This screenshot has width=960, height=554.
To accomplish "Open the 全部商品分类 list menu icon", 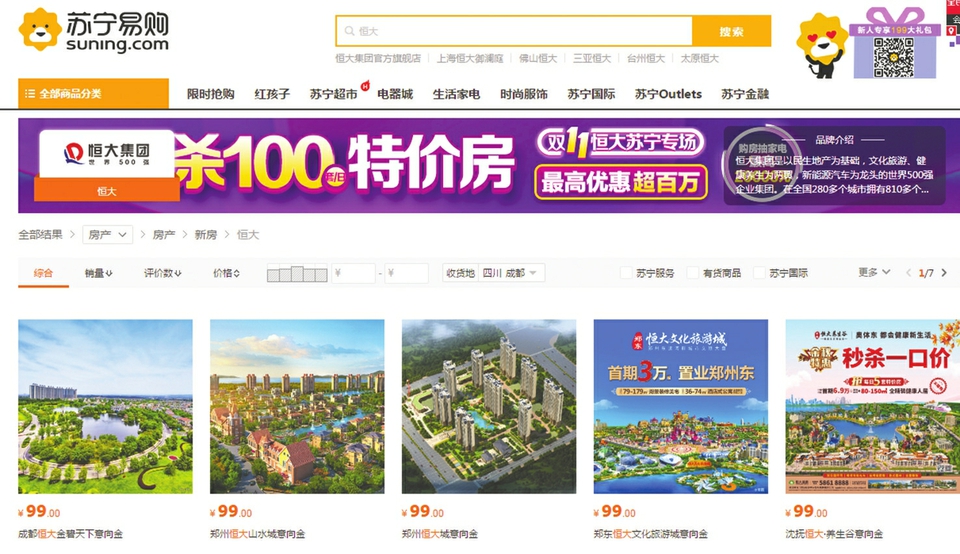I will [29, 94].
